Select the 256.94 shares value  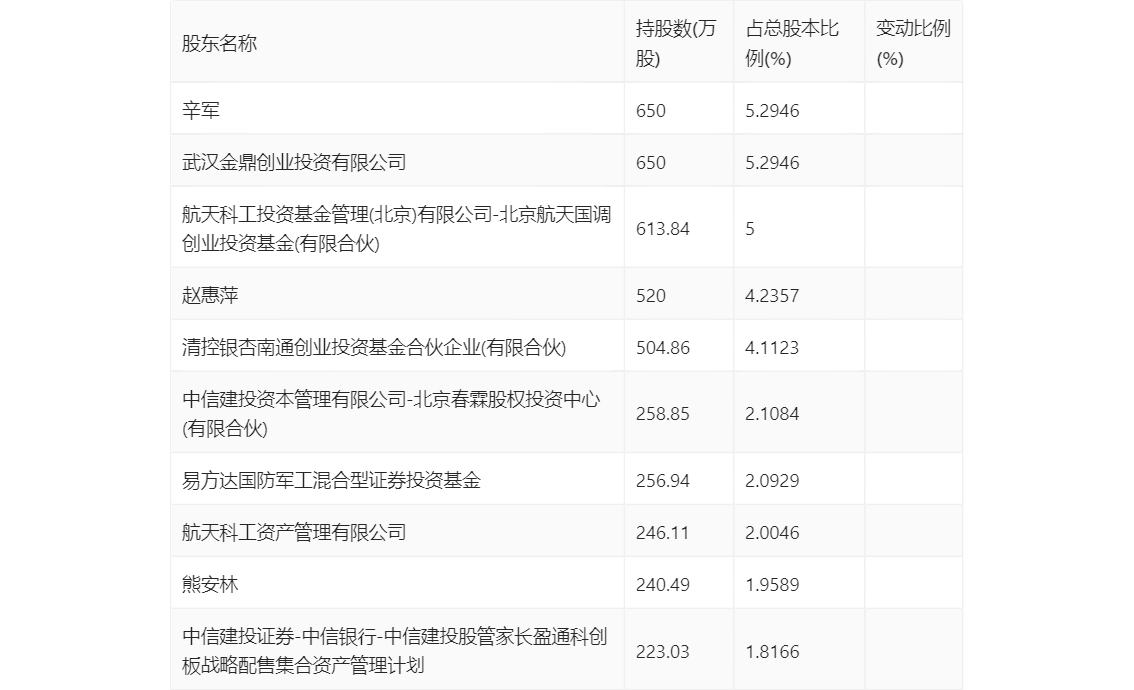tap(662, 481)
